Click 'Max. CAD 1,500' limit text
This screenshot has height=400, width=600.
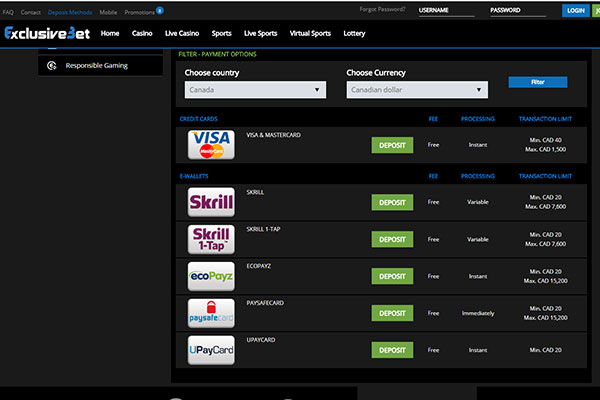pyautogui.click(x=545, y=149)
